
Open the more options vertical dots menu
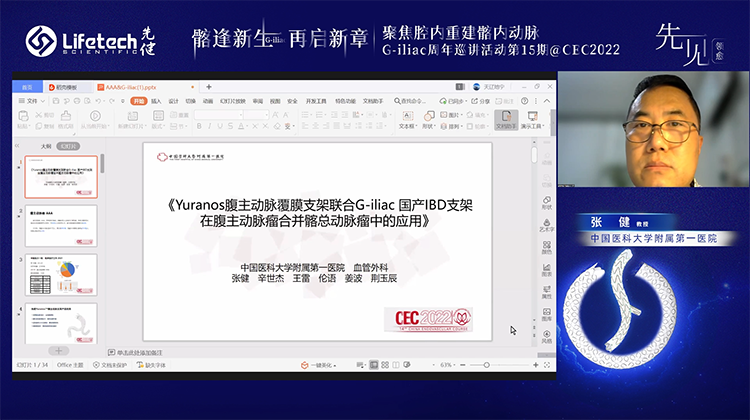[536, 101]
